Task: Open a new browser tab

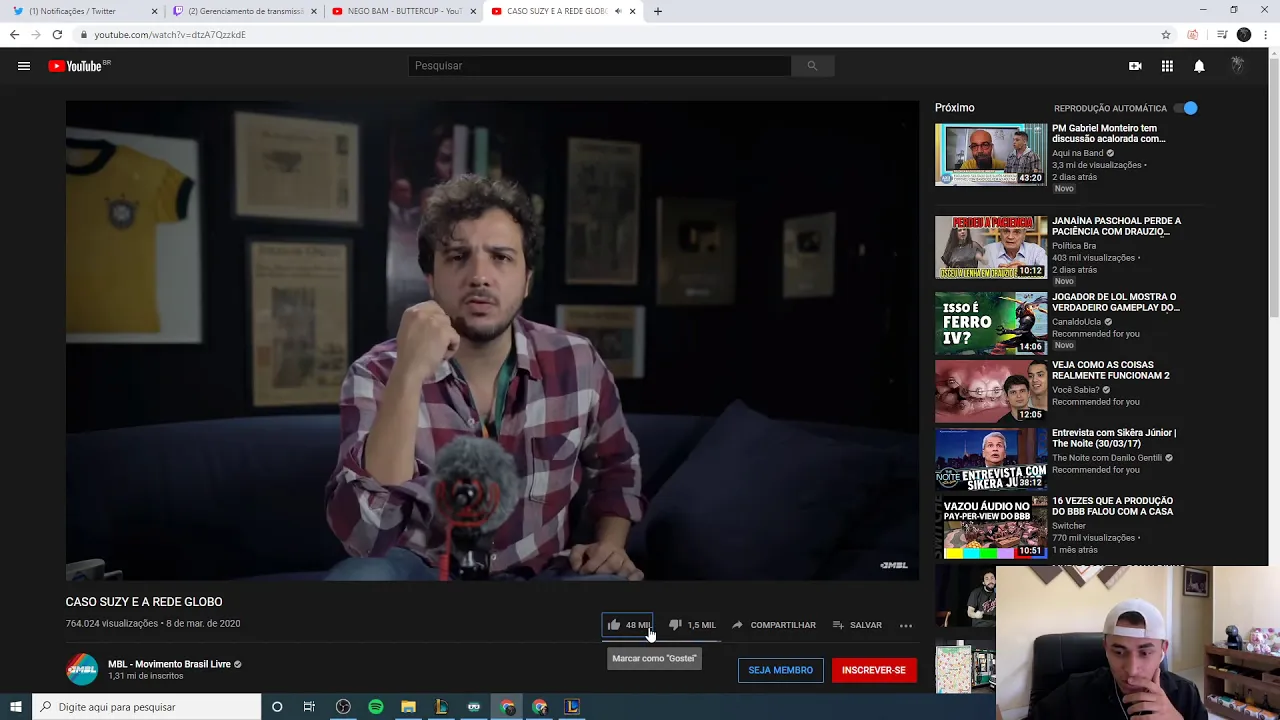Action: click(657, 11)
